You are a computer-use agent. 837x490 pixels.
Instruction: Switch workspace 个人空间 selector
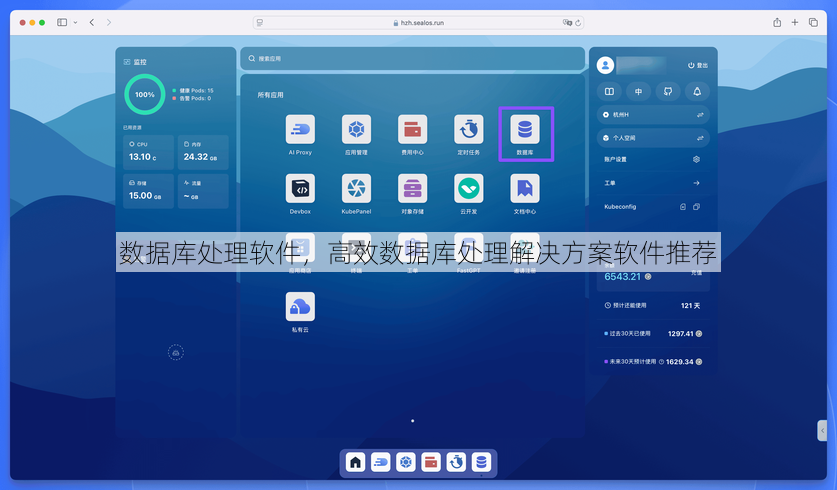coord(653,138)
